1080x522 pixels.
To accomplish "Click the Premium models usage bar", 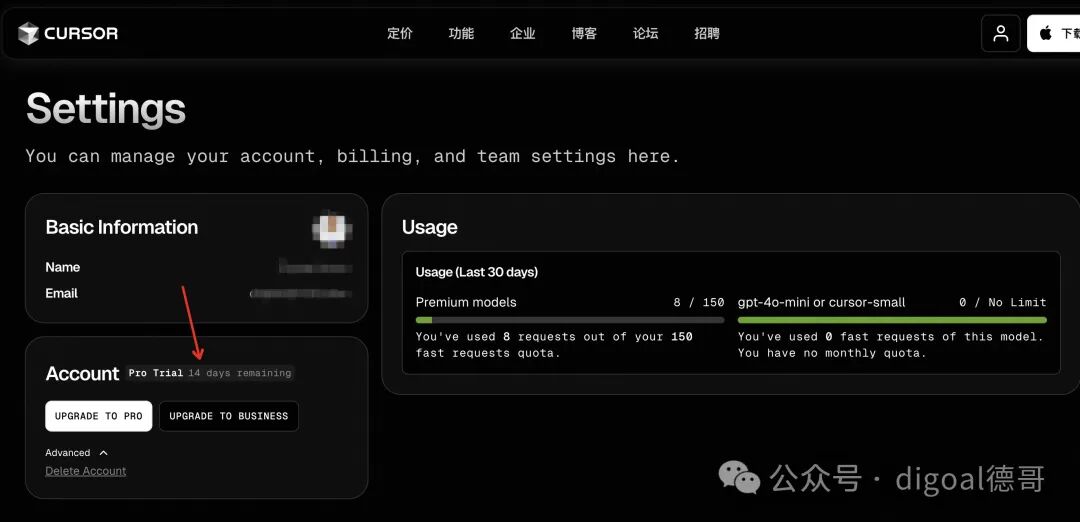I will [570, 320].
